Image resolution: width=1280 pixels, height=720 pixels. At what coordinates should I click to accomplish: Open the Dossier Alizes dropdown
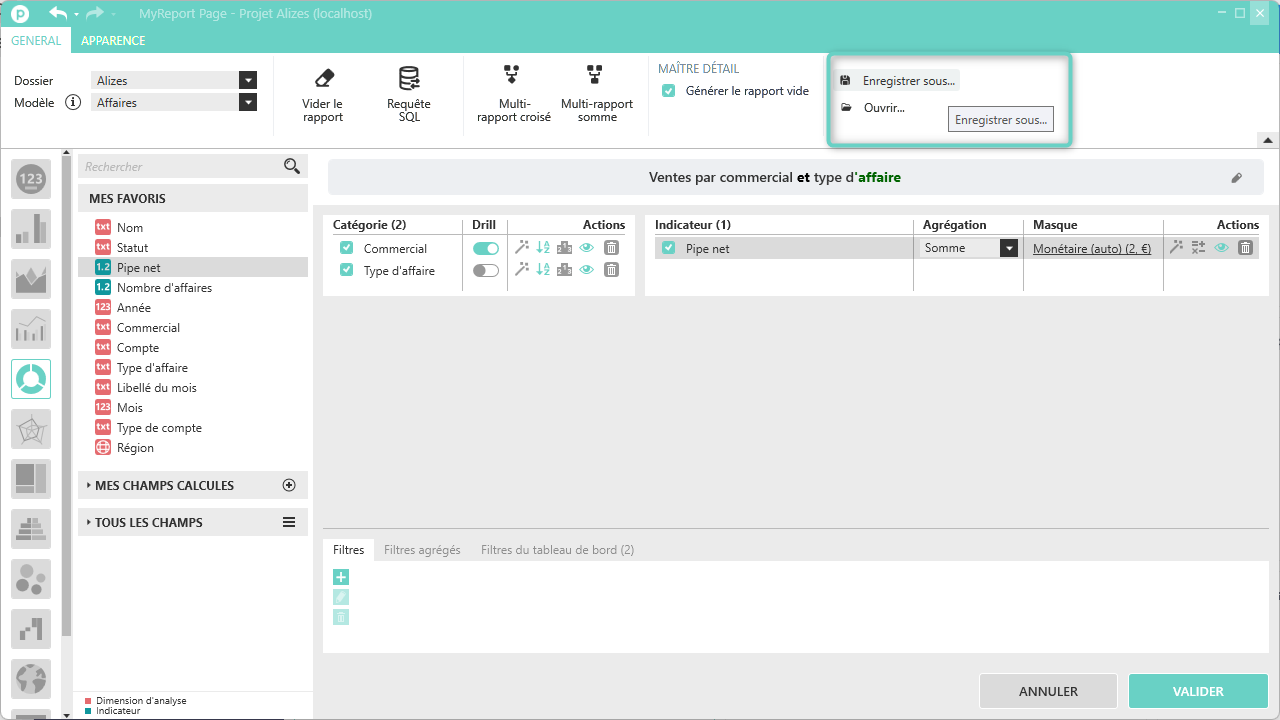click(248, 81)
